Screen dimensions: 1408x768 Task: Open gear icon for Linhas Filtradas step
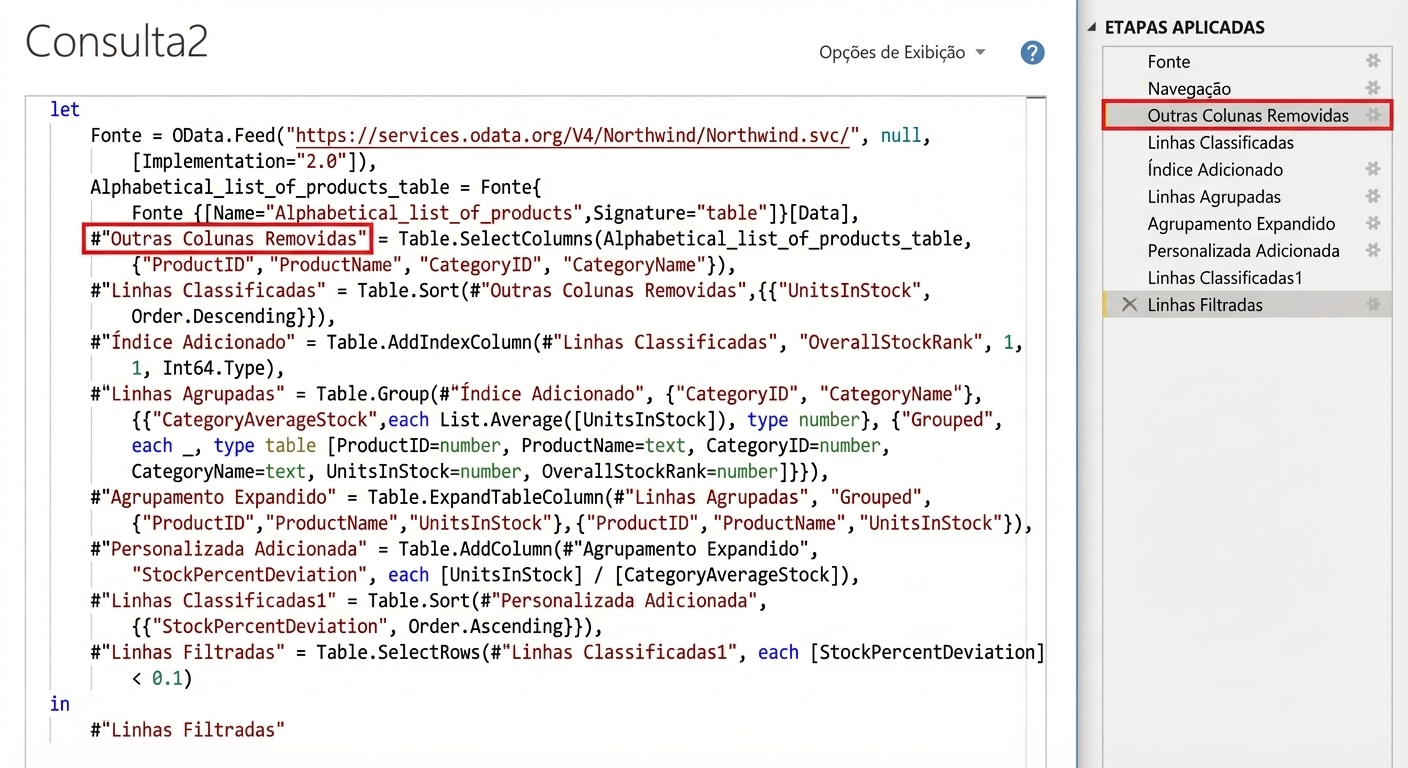(1373, 305)
